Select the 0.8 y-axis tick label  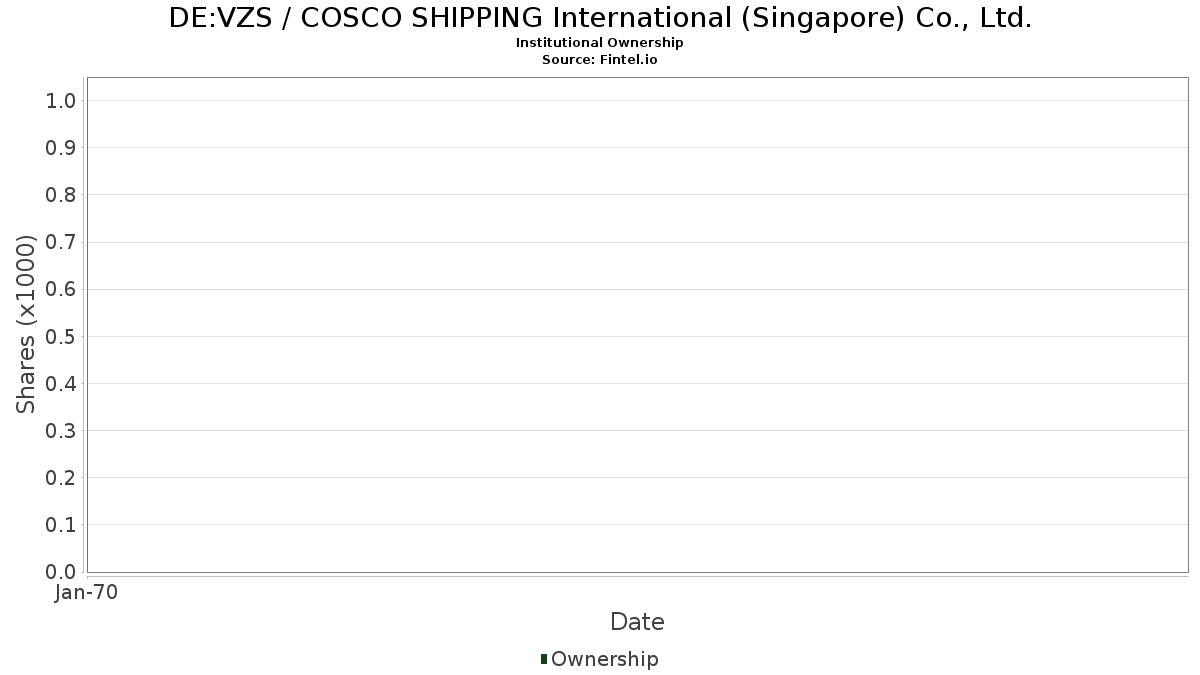coord(61,194)
